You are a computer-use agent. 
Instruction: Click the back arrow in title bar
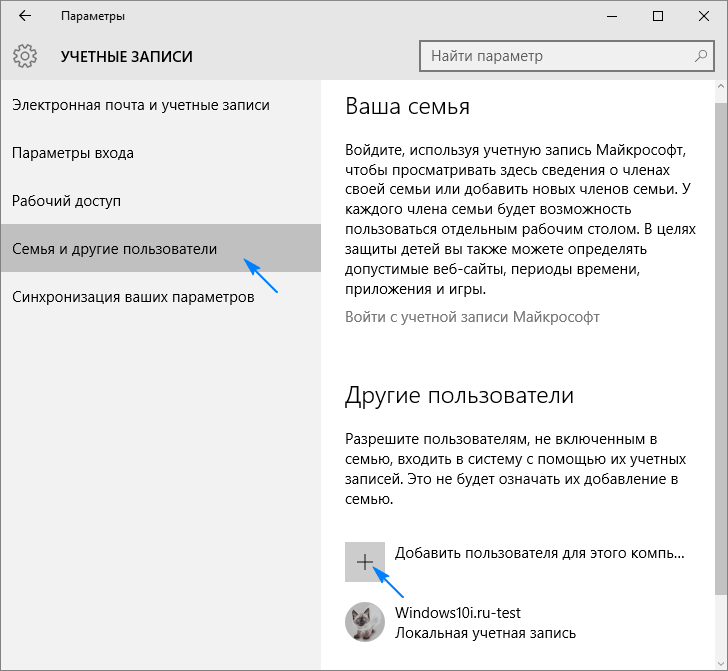tap(24, 17)
